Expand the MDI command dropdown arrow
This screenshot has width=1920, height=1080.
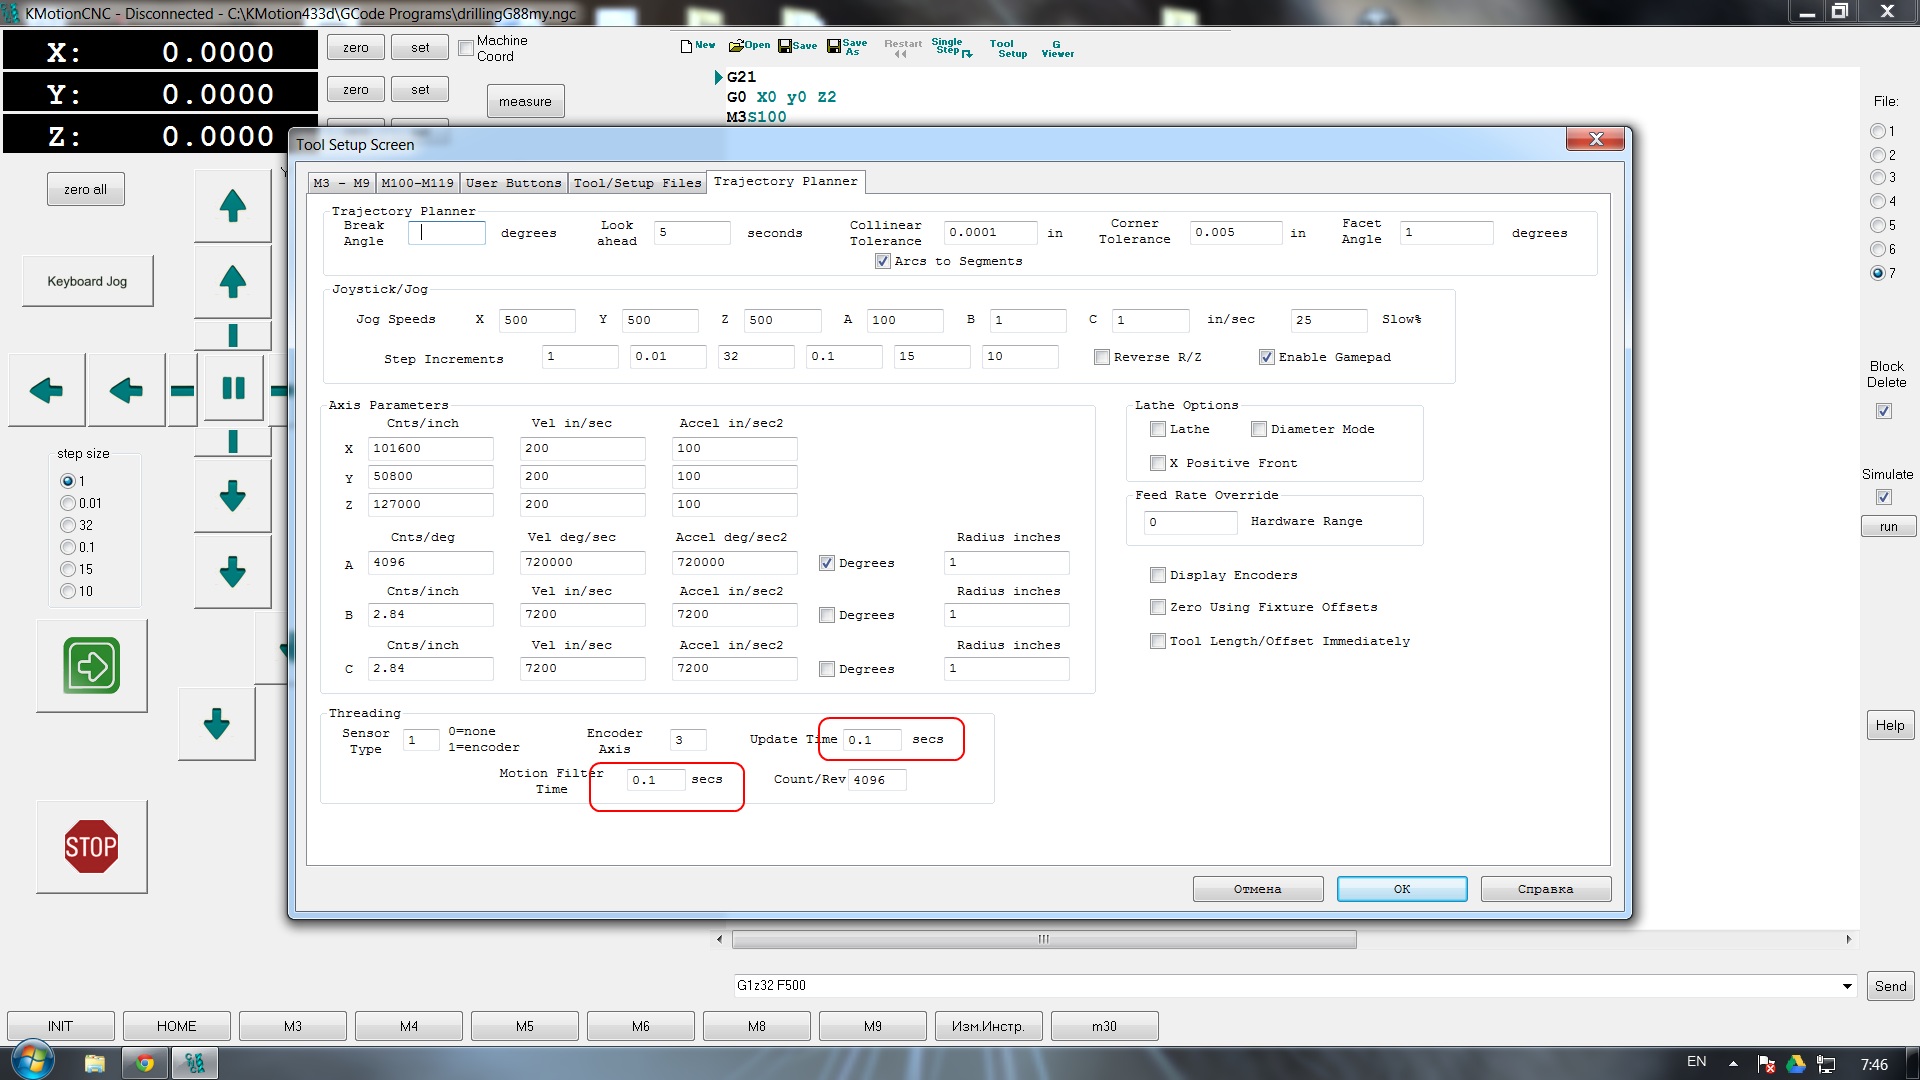click(1846, 986)
